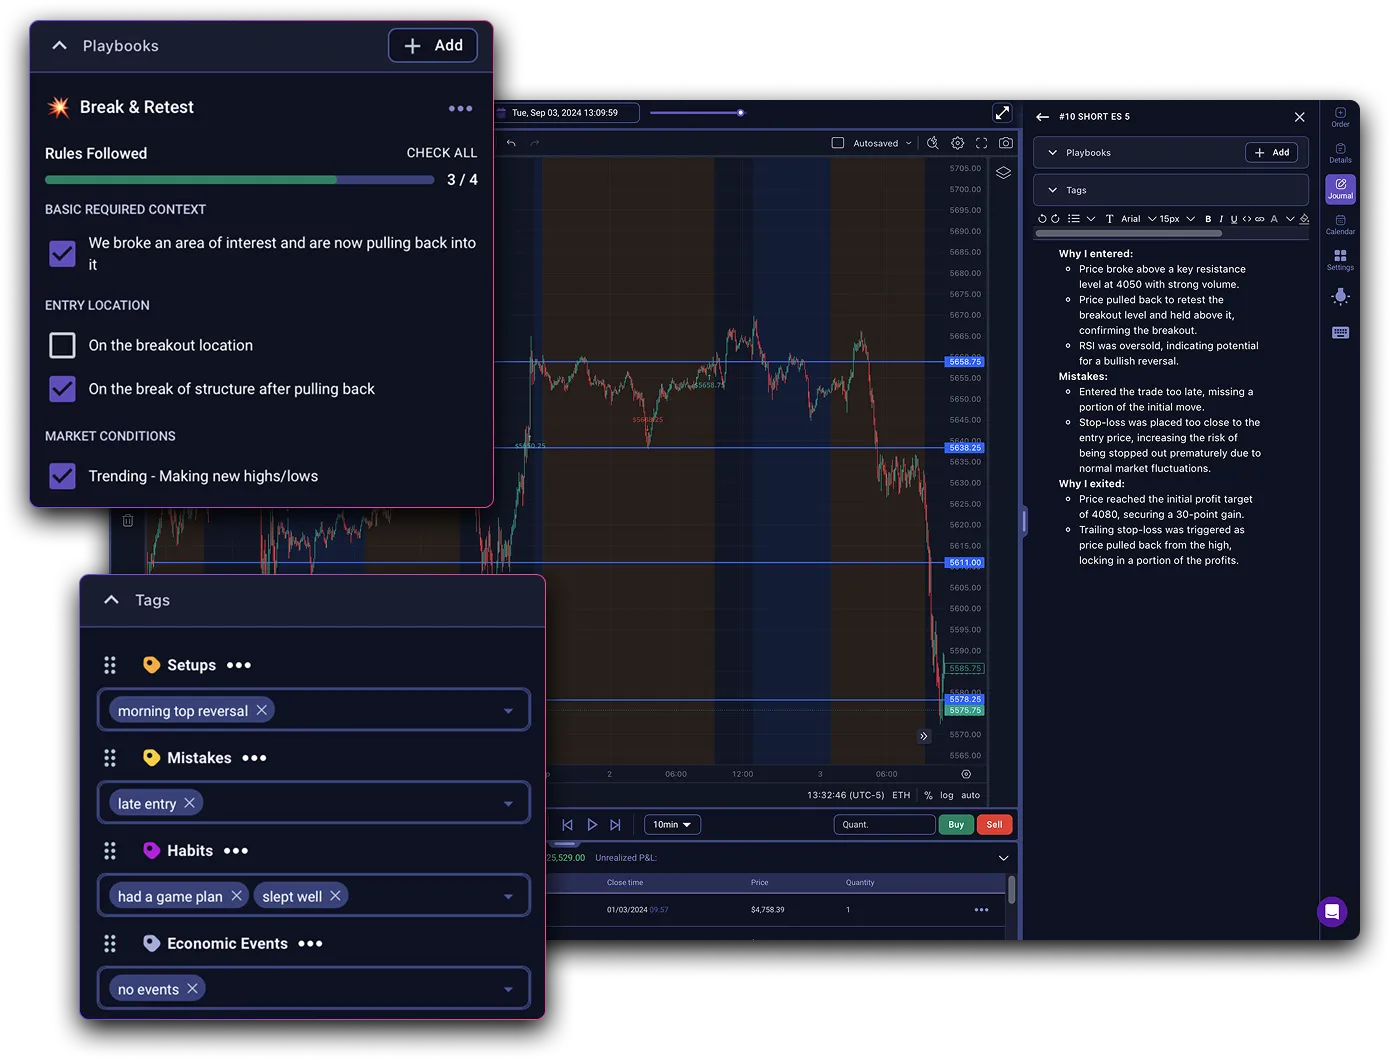Click the replay date field Tue, Sep 03
This screenshot has width=1391, height=1060.
point(567,113)
